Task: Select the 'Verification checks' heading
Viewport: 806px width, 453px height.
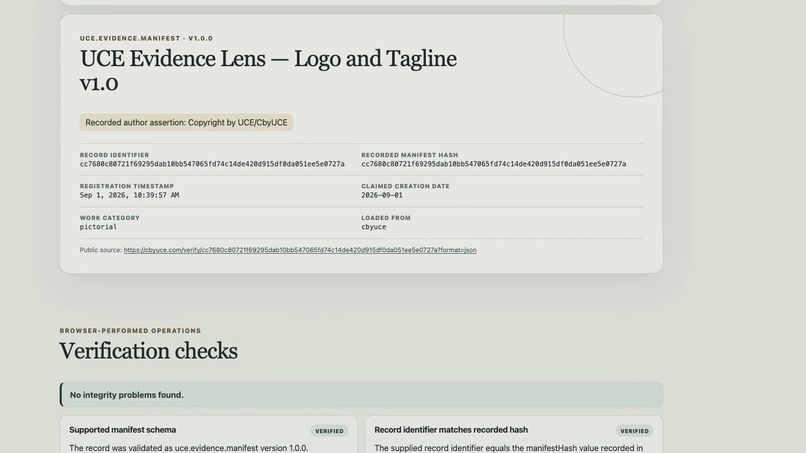Action: pos(148,351)
